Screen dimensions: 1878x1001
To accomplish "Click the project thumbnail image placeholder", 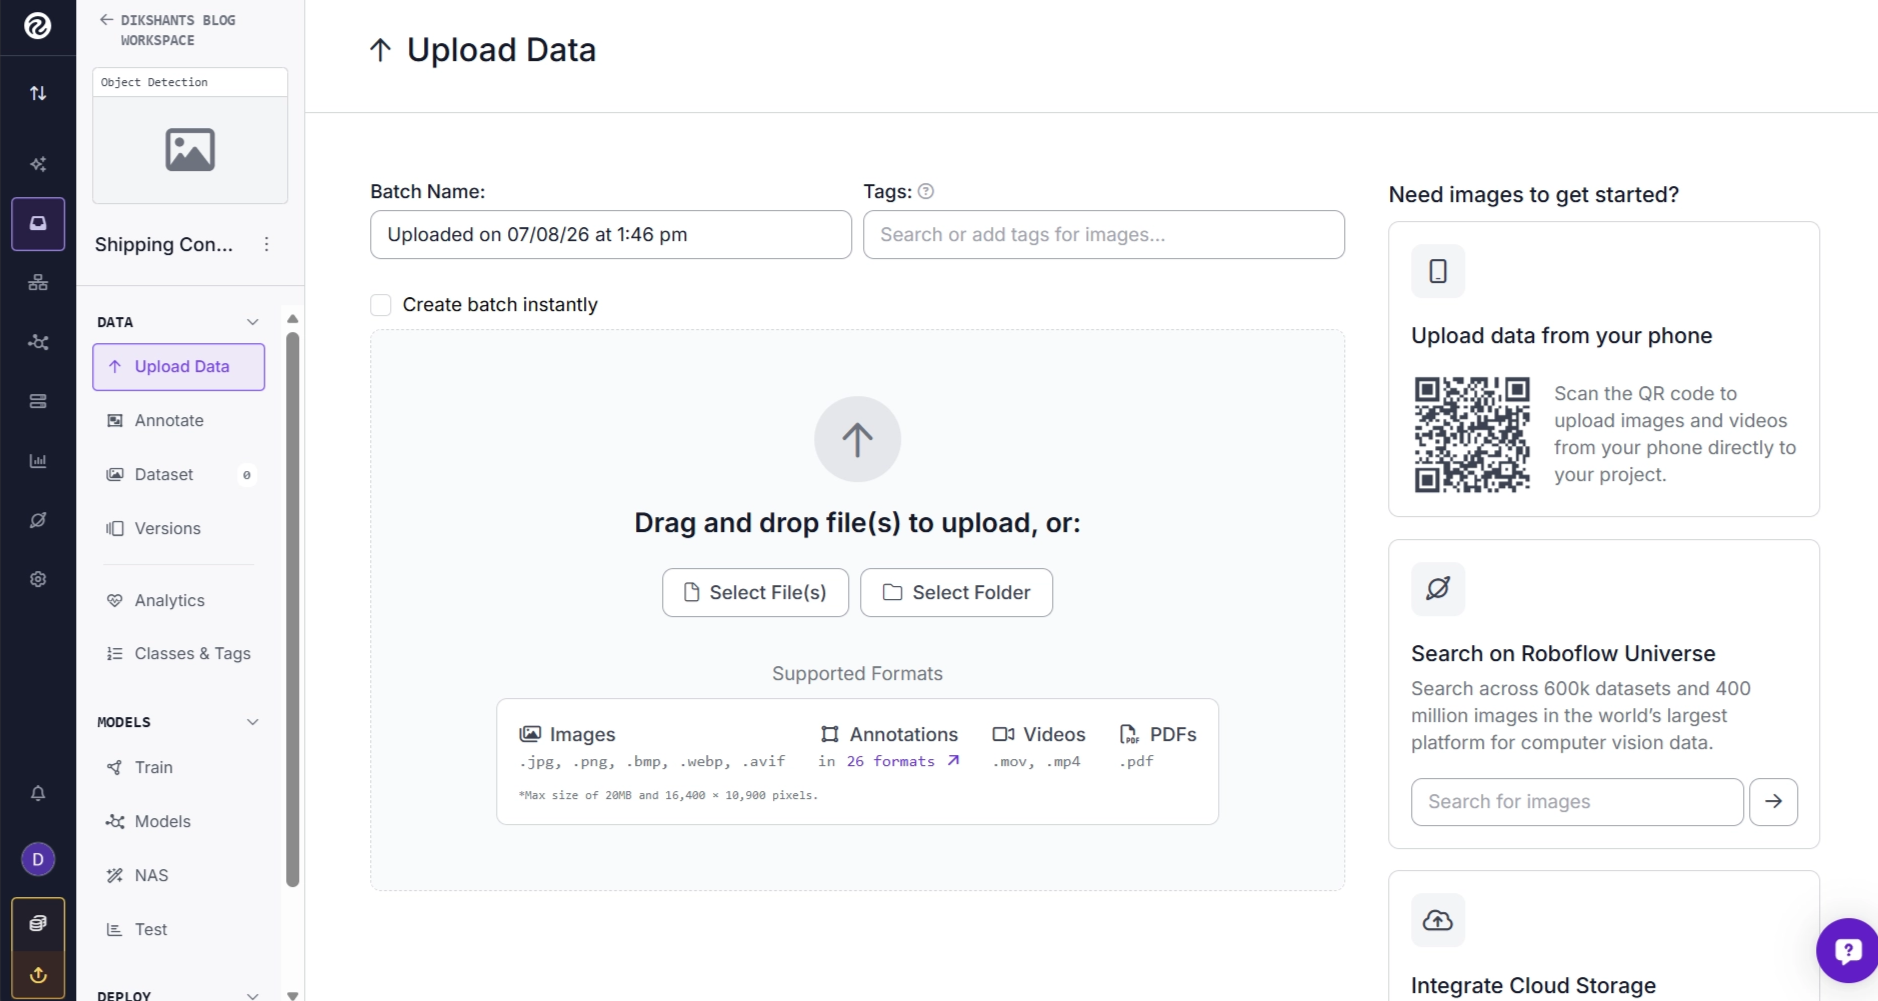I will (x=190, y=150).
